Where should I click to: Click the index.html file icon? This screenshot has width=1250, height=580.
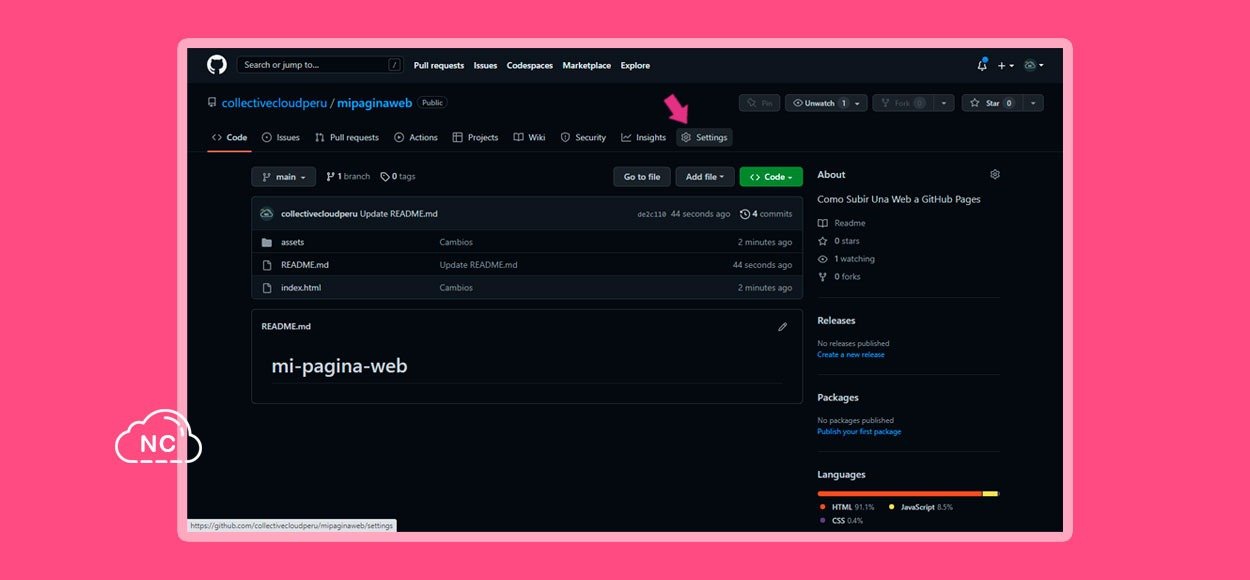point(267,288)
